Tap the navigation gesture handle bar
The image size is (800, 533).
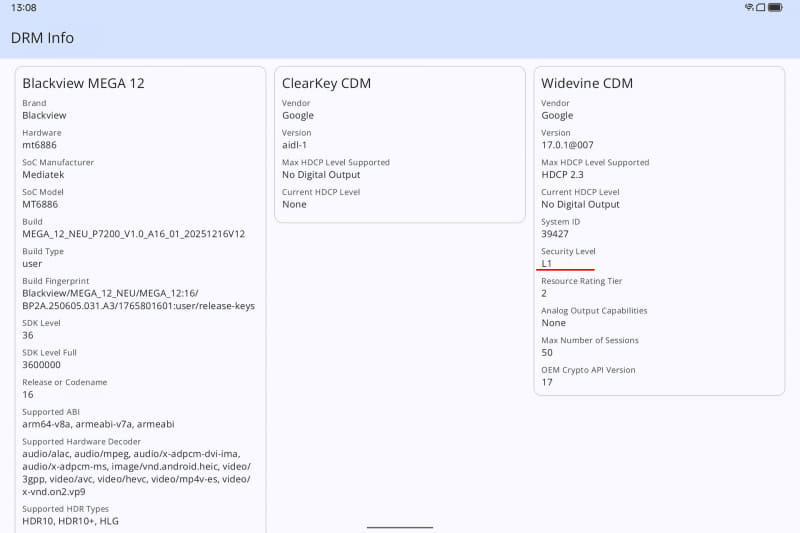400,527
